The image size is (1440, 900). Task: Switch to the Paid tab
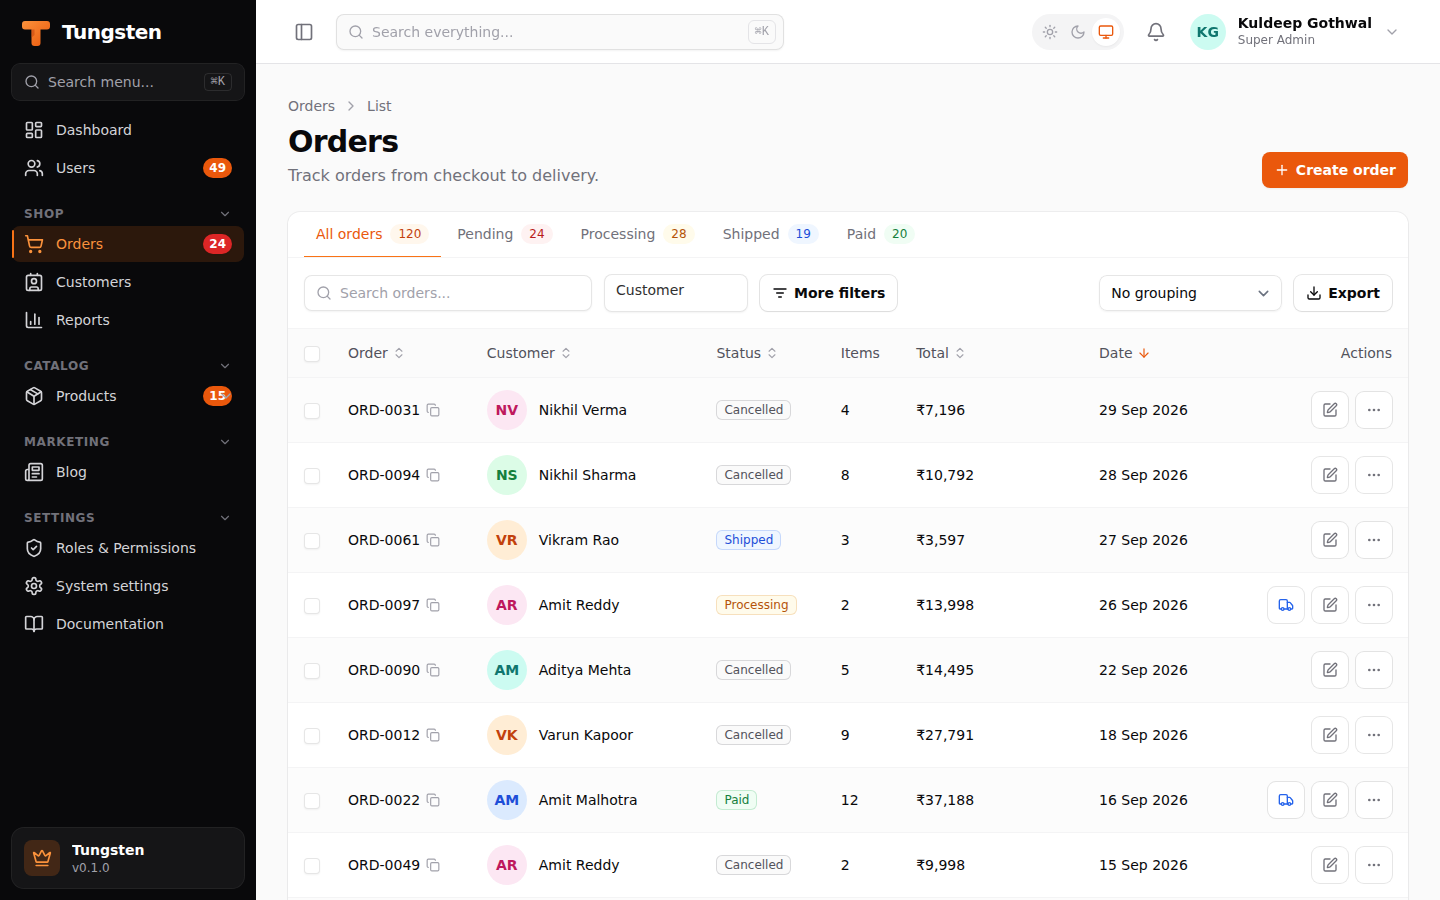880,234
